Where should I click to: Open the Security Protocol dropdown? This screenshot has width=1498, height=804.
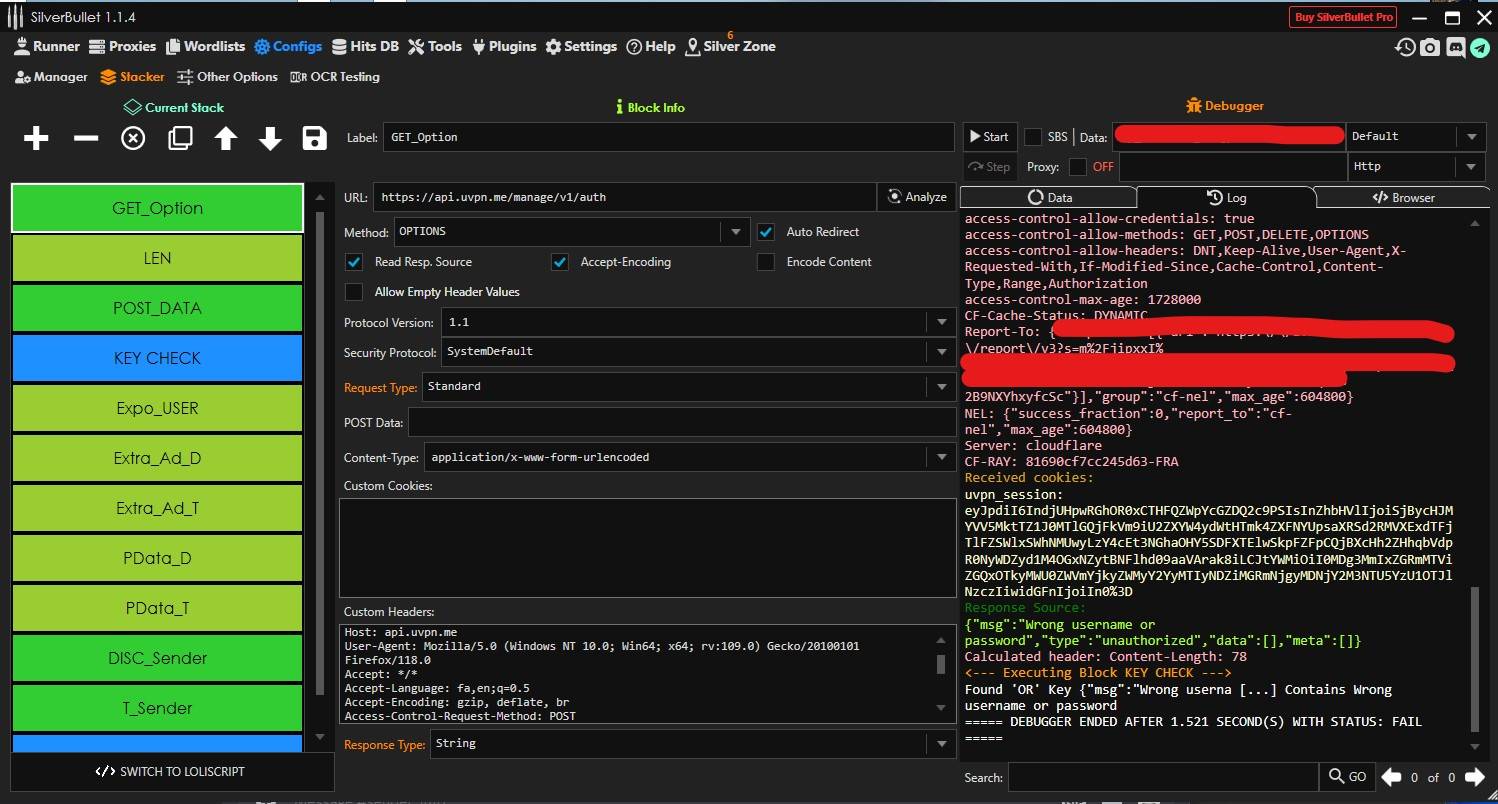pos(698,352)
